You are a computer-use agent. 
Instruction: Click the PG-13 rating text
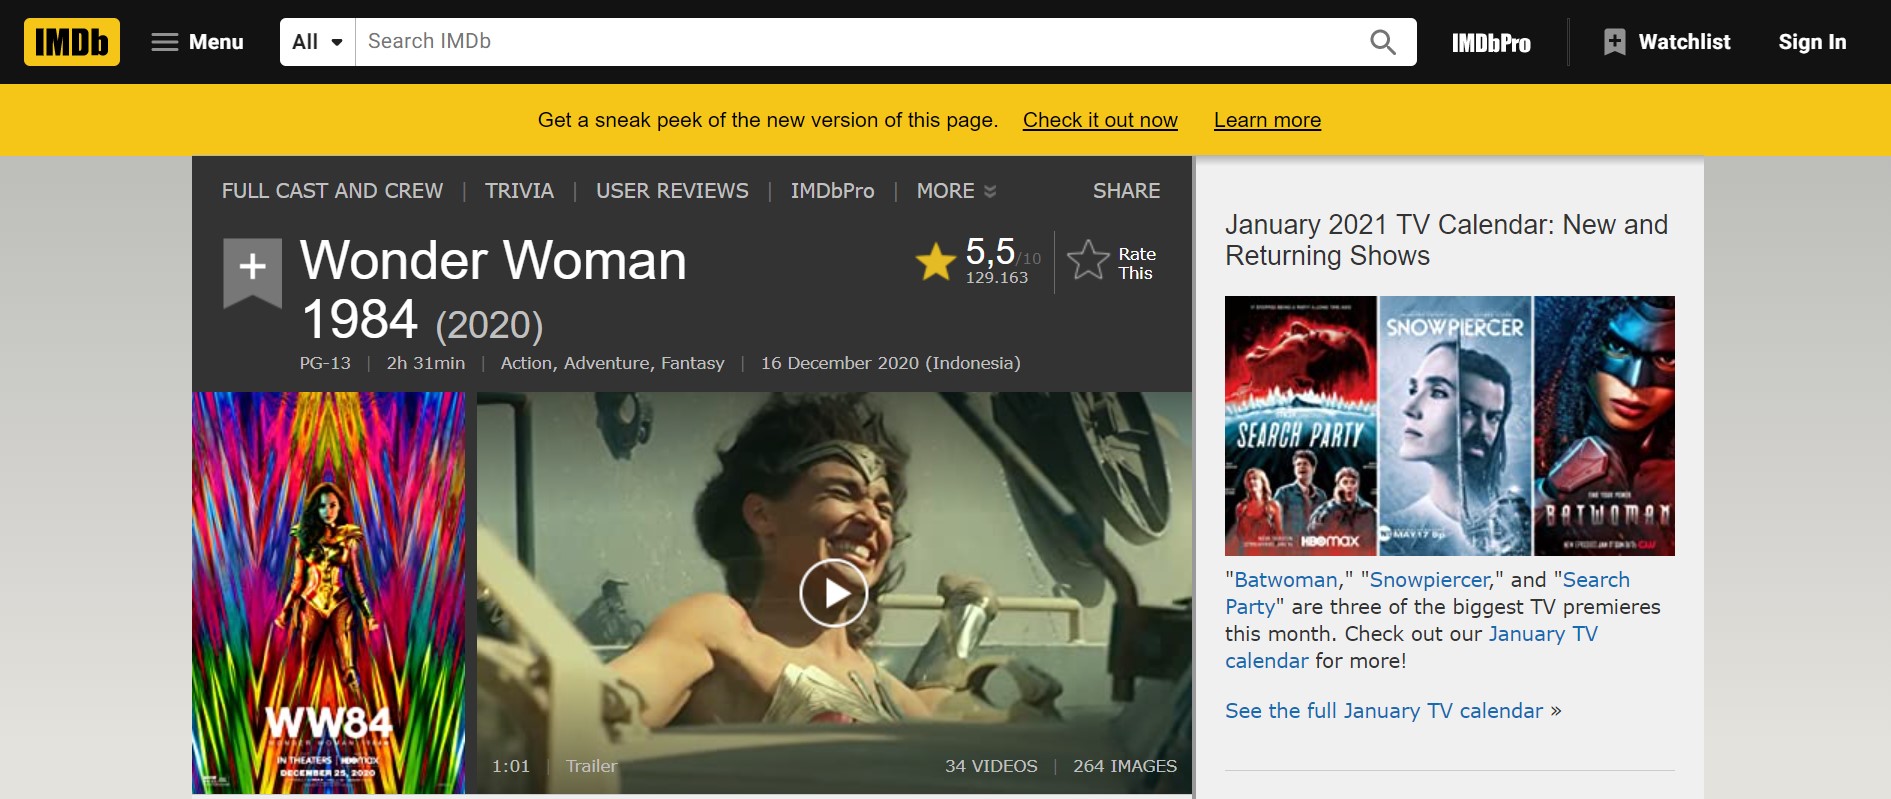click(x=325, y=363)
